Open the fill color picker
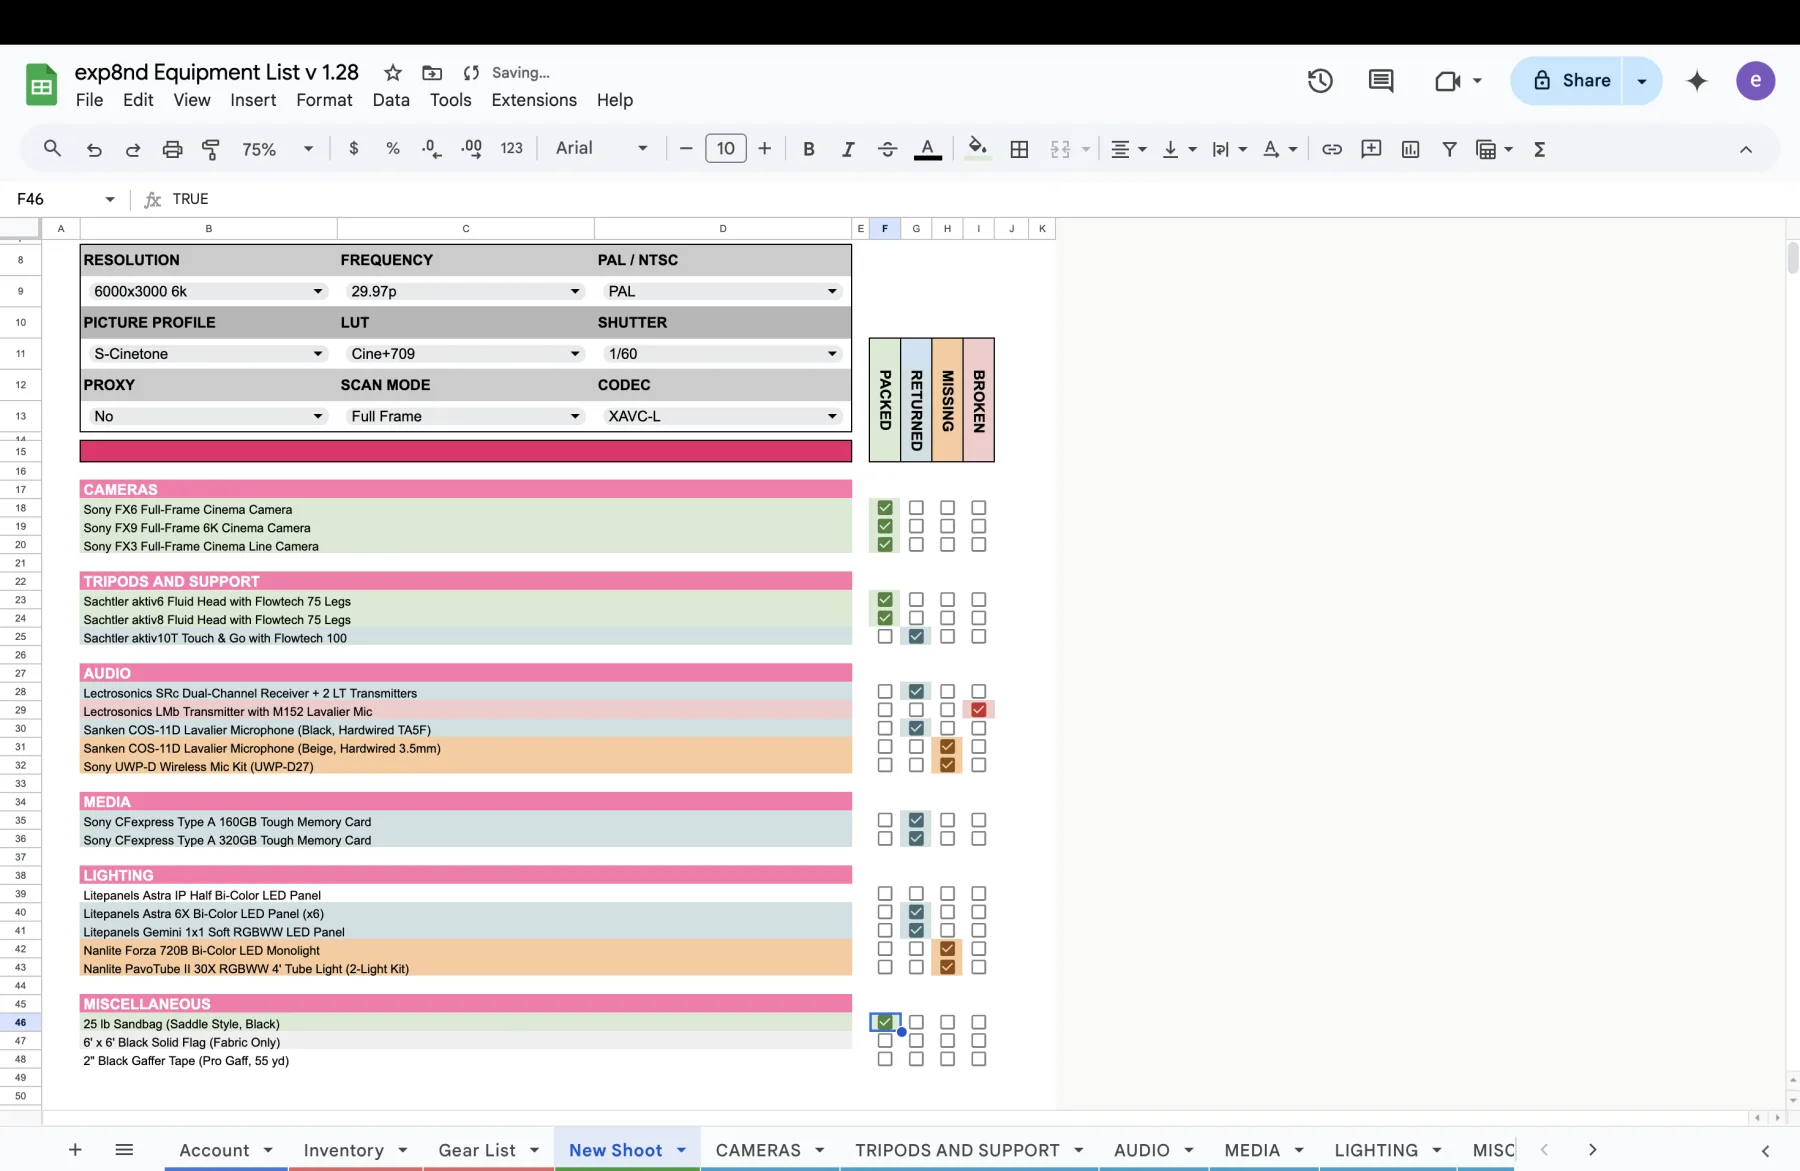 tap(977, 149)
